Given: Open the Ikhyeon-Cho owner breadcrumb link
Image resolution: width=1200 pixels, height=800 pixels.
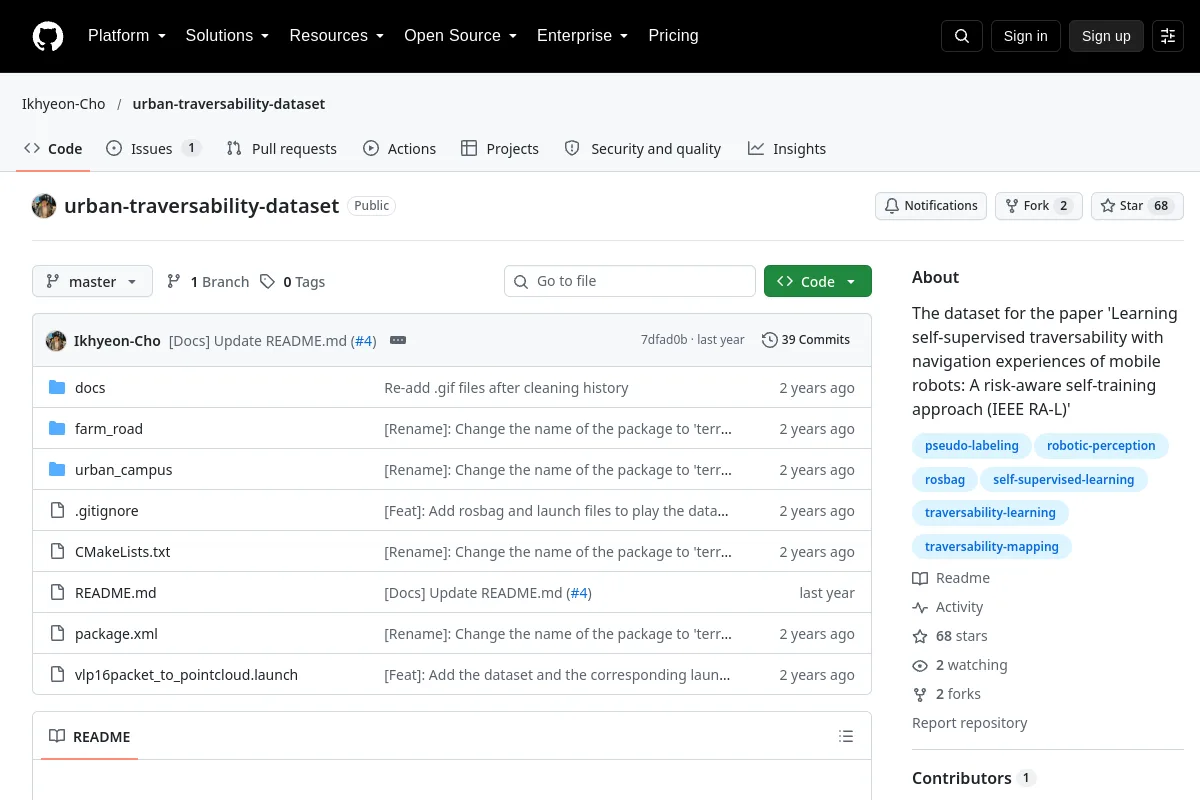Looking at the screenshot, I should coord(64,104).
